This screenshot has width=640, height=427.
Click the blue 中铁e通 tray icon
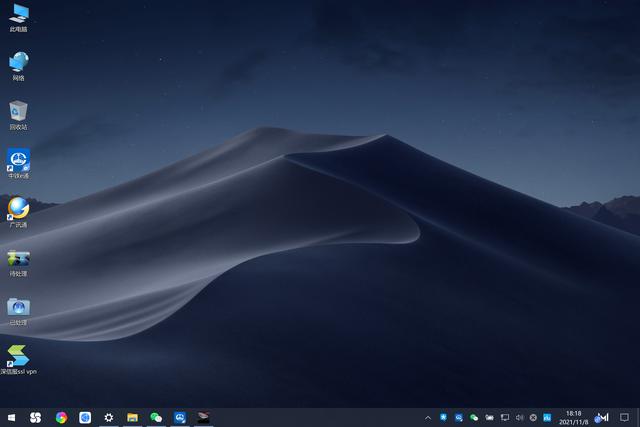(x=459, y=418)
